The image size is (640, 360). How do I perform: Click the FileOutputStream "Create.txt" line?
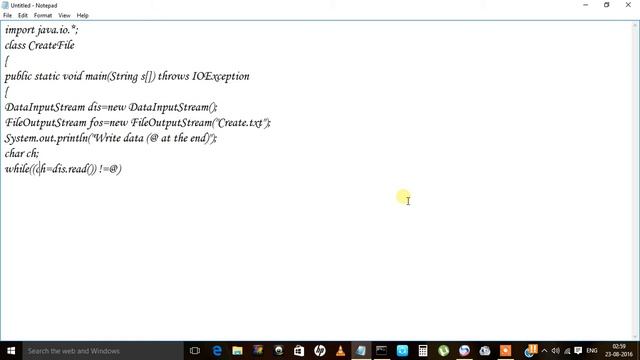click(138, 123)
